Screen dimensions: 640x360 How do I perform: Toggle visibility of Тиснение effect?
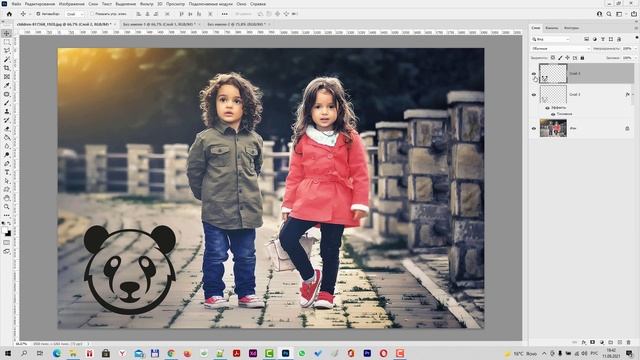click(553, 114)
